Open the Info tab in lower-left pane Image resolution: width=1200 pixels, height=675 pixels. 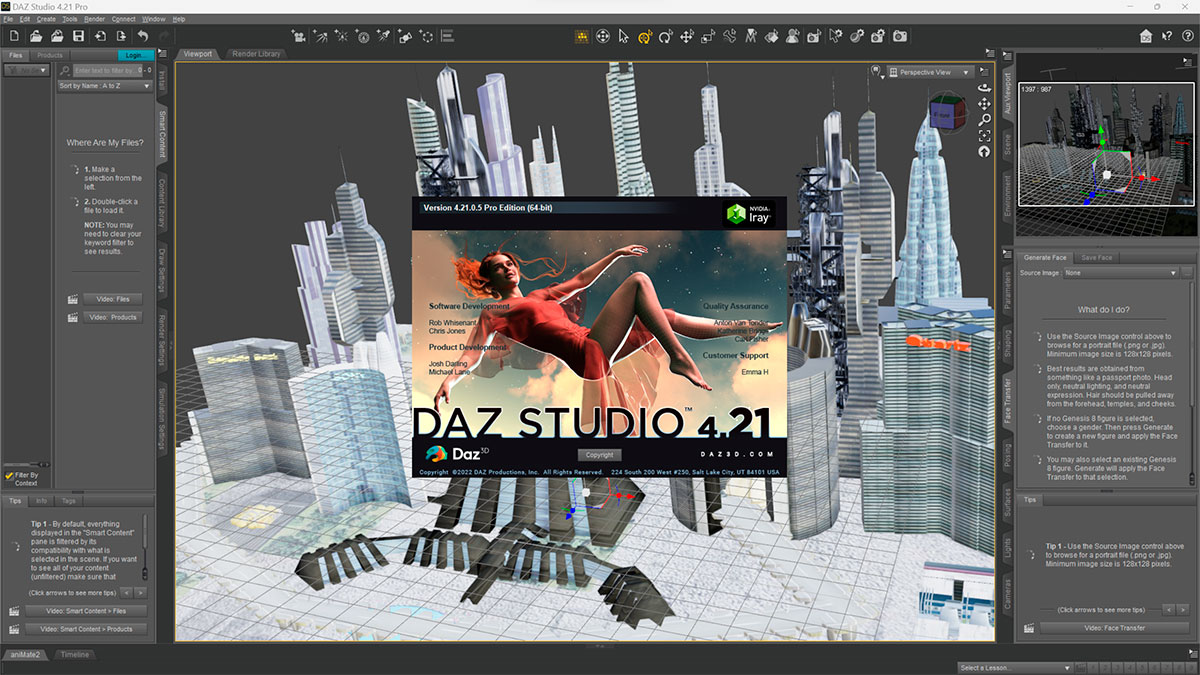coord(42,500)
